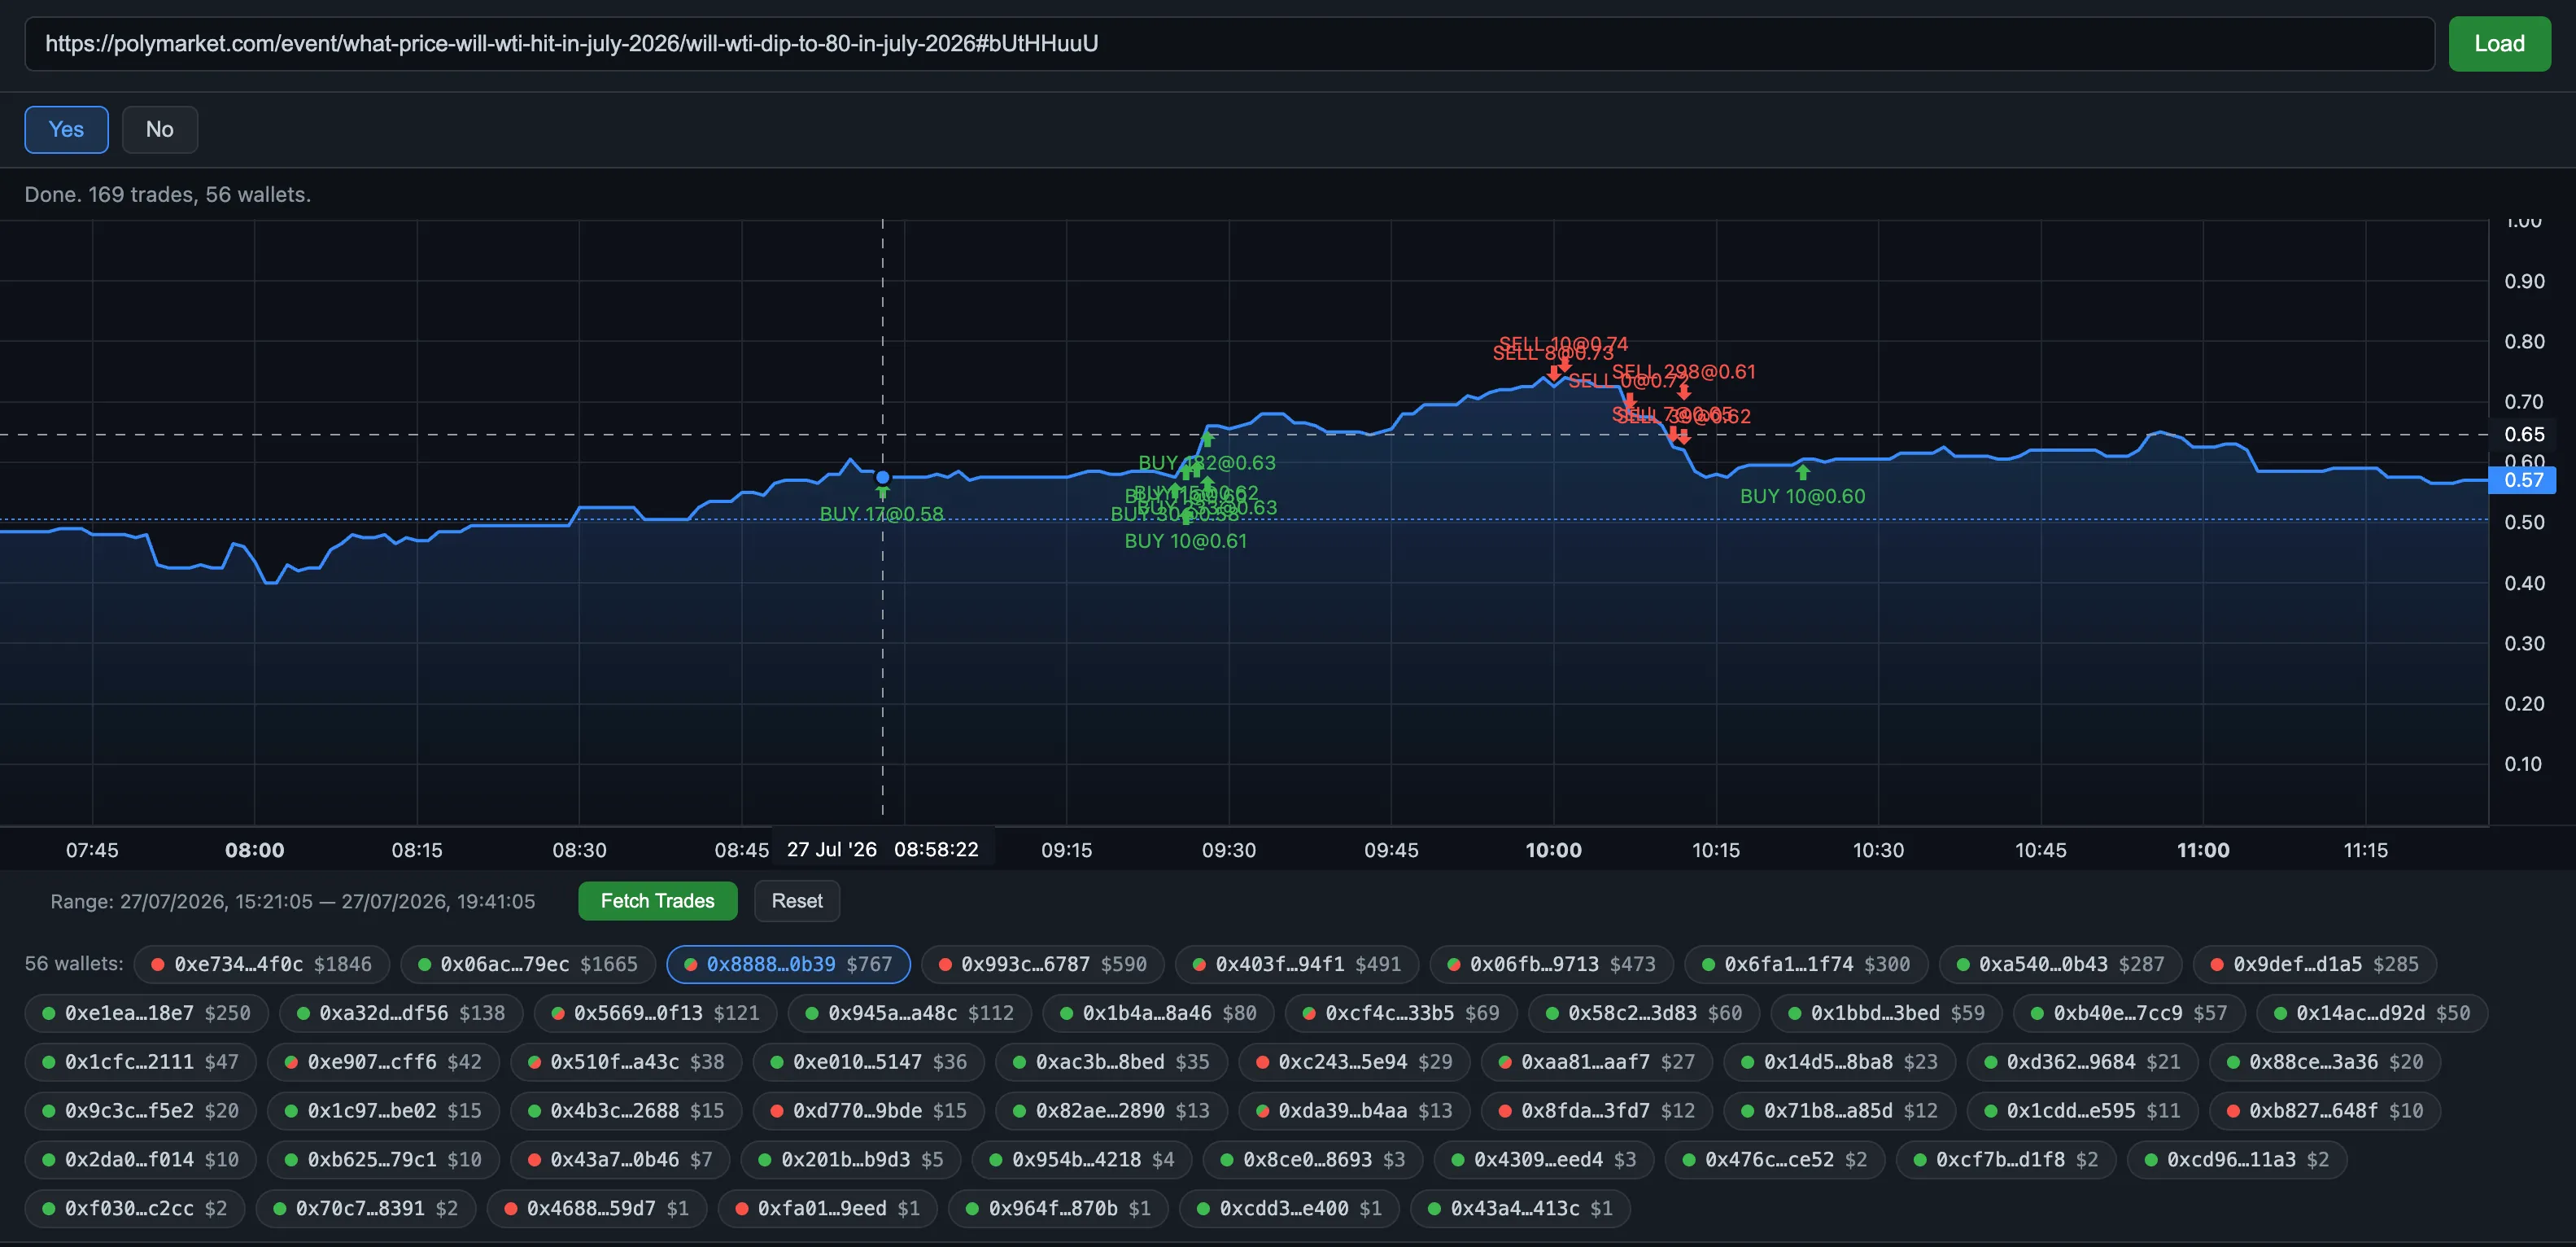Select wallet 0xcf7b…d1f8 $2 chip
Screen dimensions: 2576x1247
2006,1160
